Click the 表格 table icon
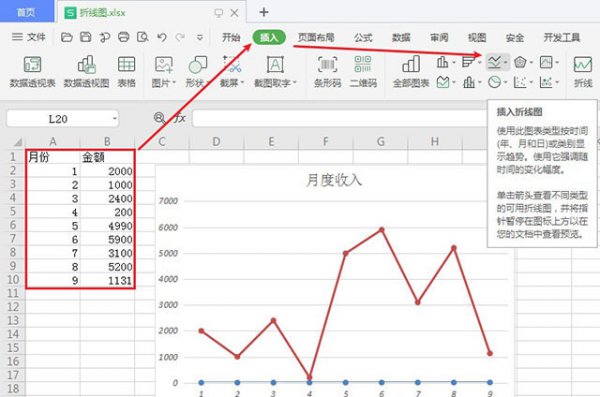 tap(126, 72)
